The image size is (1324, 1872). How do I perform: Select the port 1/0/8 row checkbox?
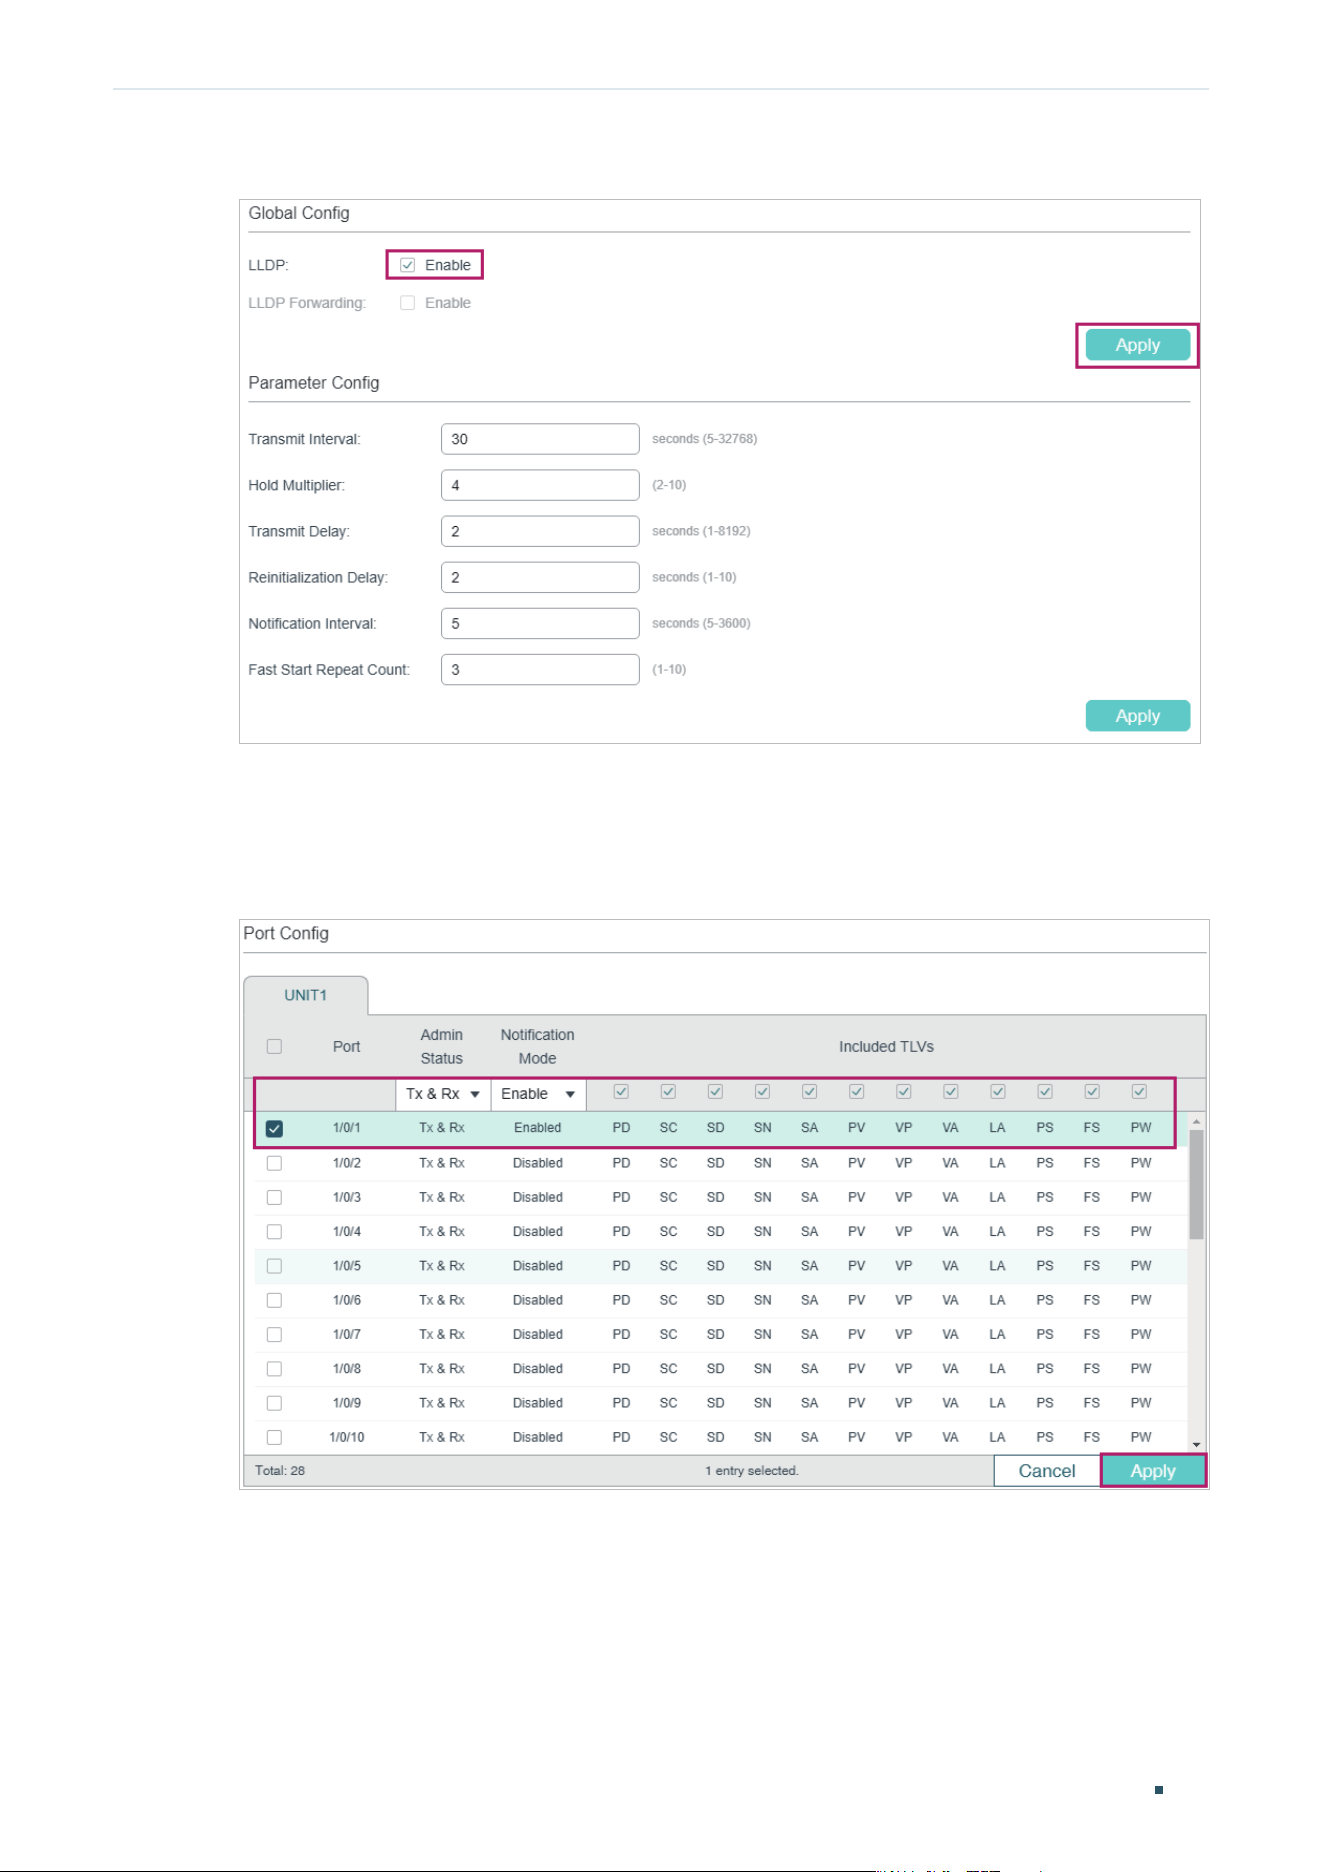[274, 1369]
